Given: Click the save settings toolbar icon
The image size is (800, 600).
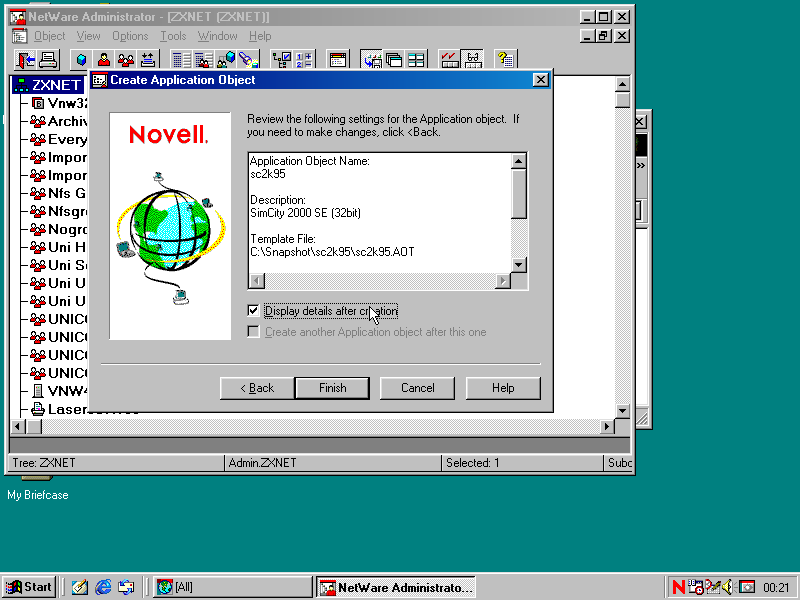Looking at the screenshot, I should (372, 60).
